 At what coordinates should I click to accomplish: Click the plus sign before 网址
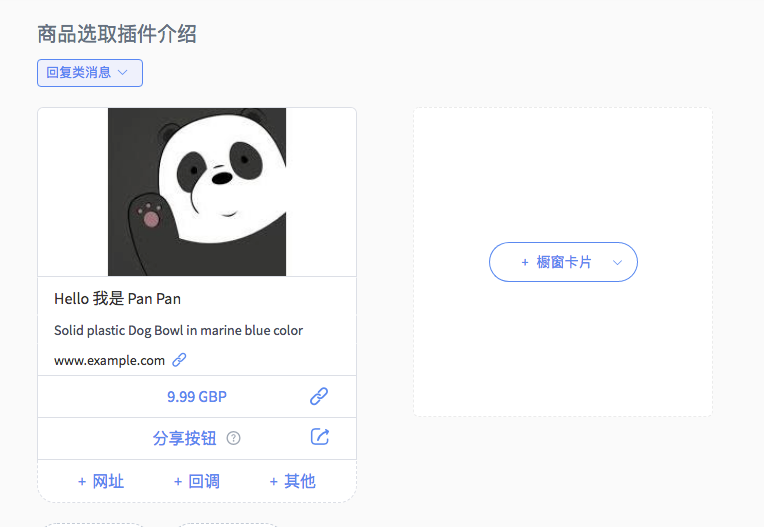[x=82, y=482]
